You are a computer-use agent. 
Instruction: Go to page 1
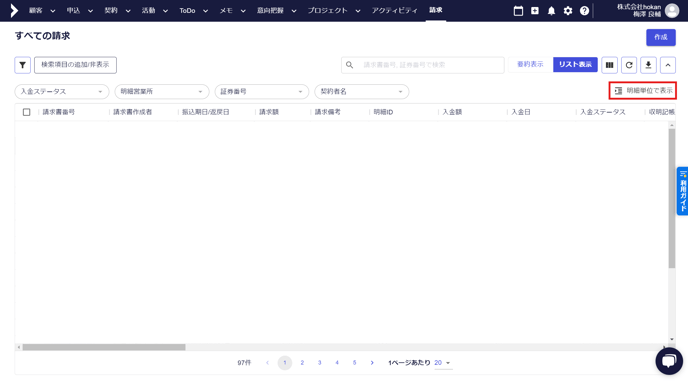tap(285, 363)
